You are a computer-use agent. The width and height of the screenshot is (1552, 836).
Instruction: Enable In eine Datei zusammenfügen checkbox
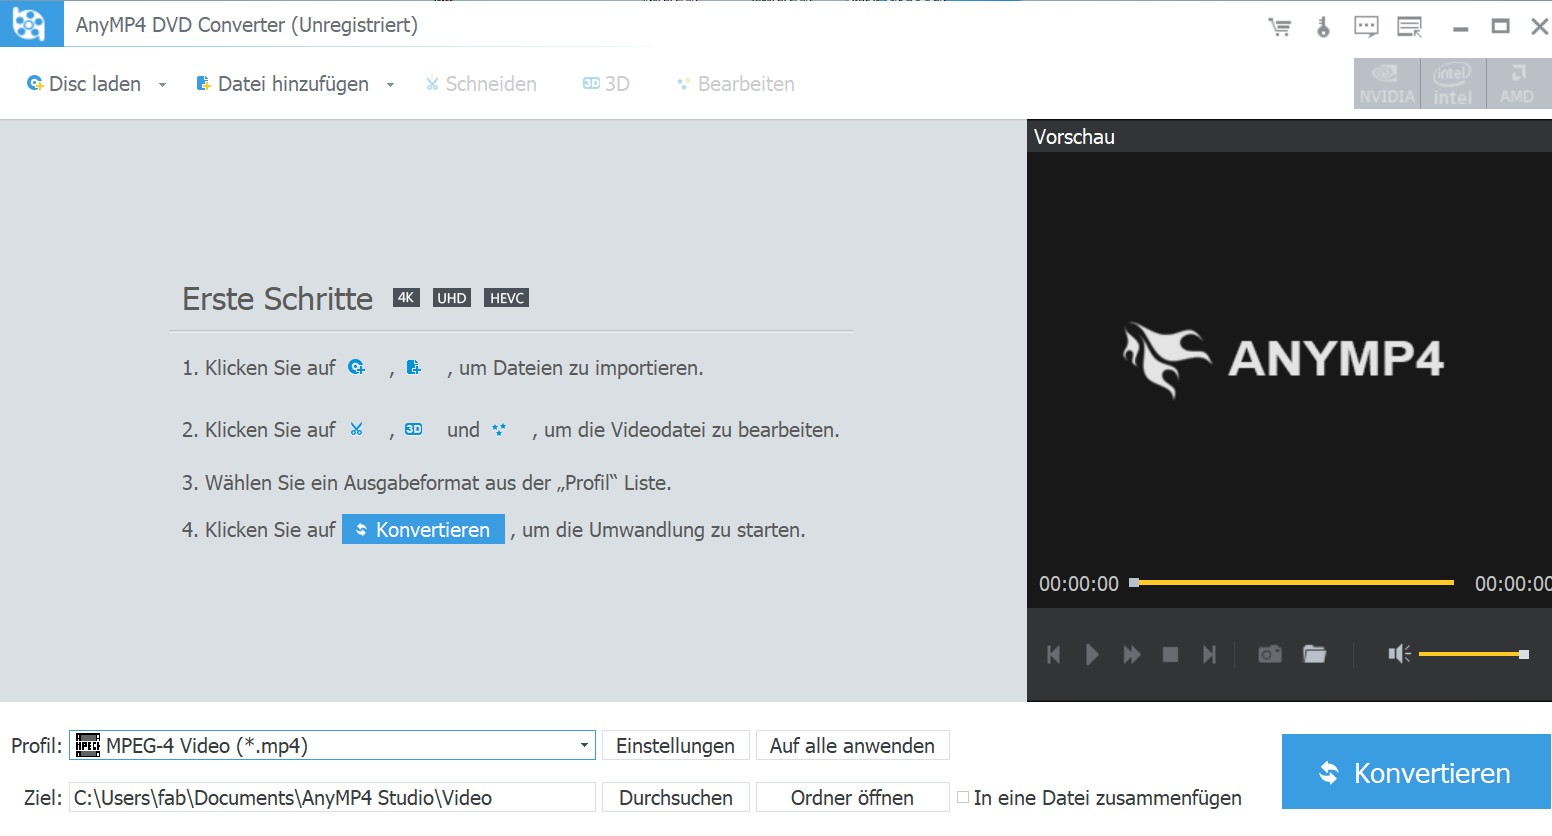(963, 797)
